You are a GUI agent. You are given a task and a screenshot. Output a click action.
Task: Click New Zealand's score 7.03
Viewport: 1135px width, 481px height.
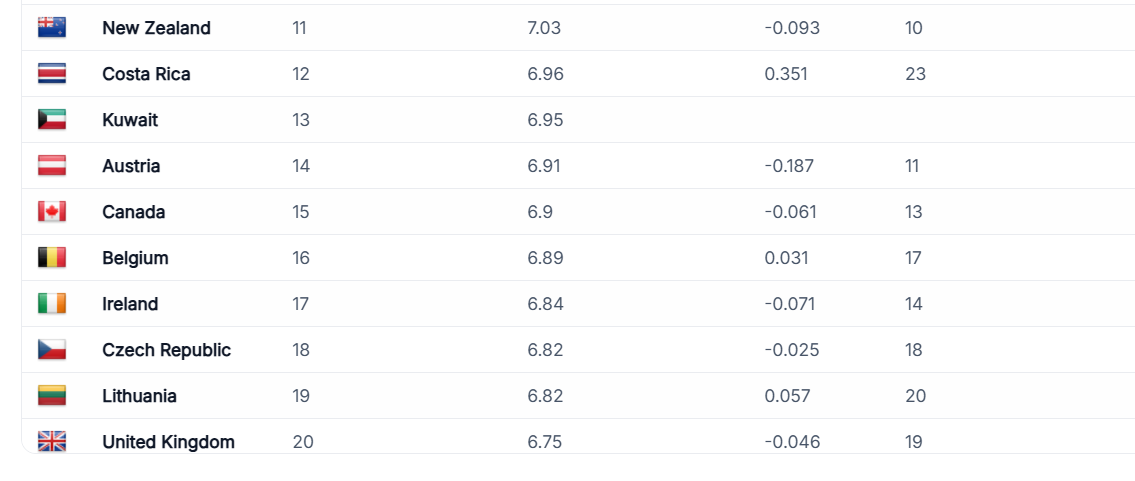[x=544, y=28]
